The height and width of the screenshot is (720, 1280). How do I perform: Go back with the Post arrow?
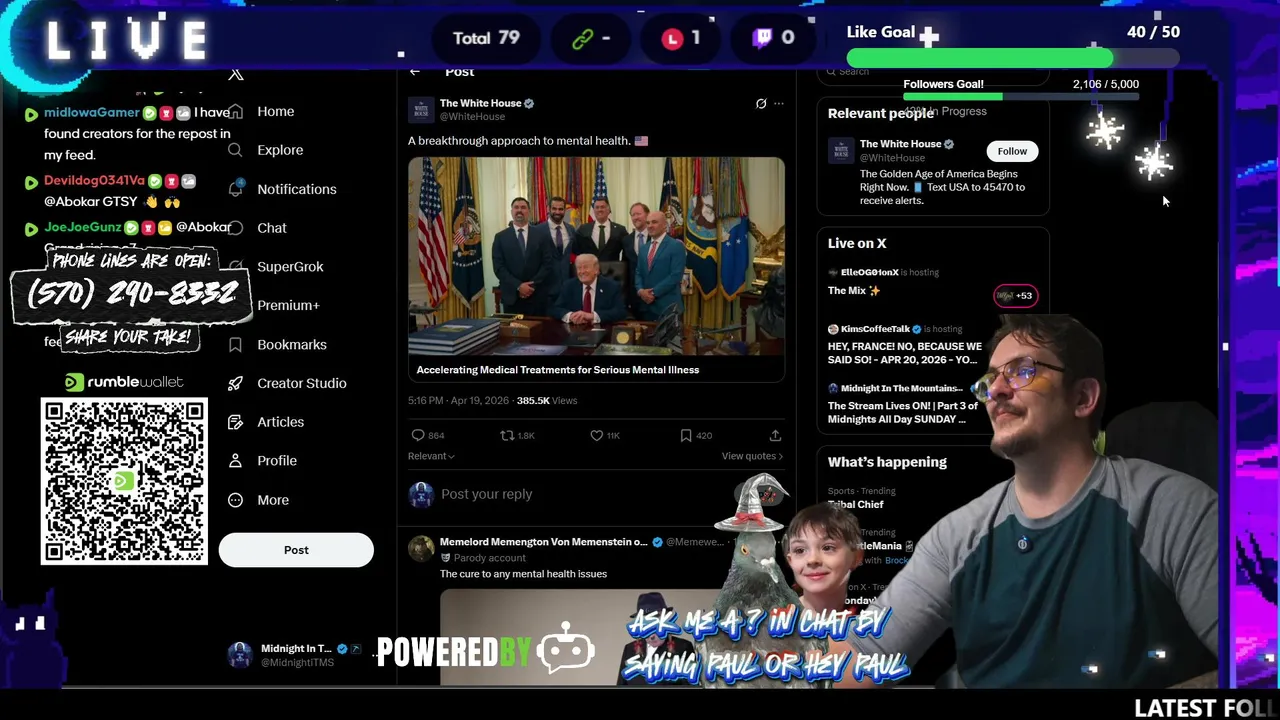tap(415, 72)
